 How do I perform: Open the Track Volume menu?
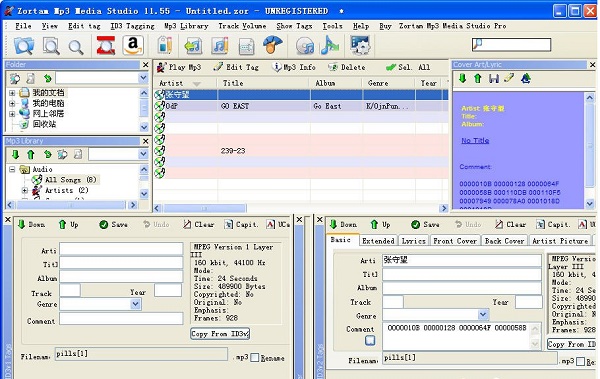242,26
